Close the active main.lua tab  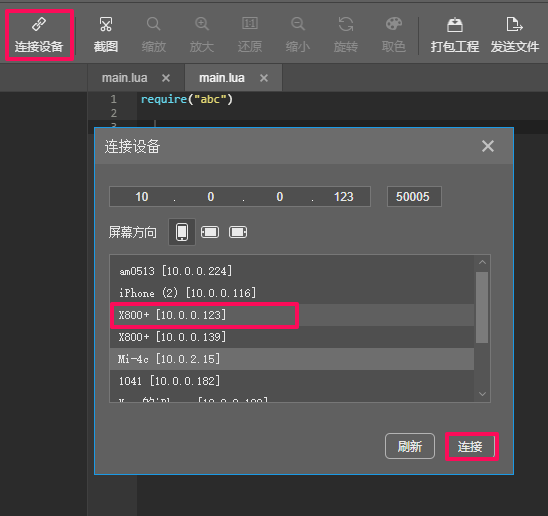click(x=264, y=78)
